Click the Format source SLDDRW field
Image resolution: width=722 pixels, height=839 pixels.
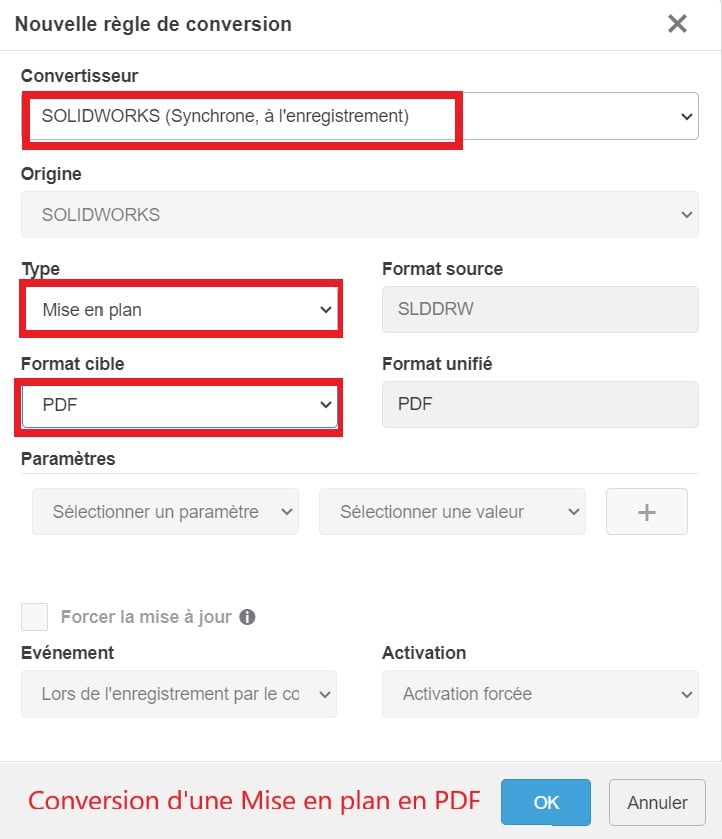[540, 310]
